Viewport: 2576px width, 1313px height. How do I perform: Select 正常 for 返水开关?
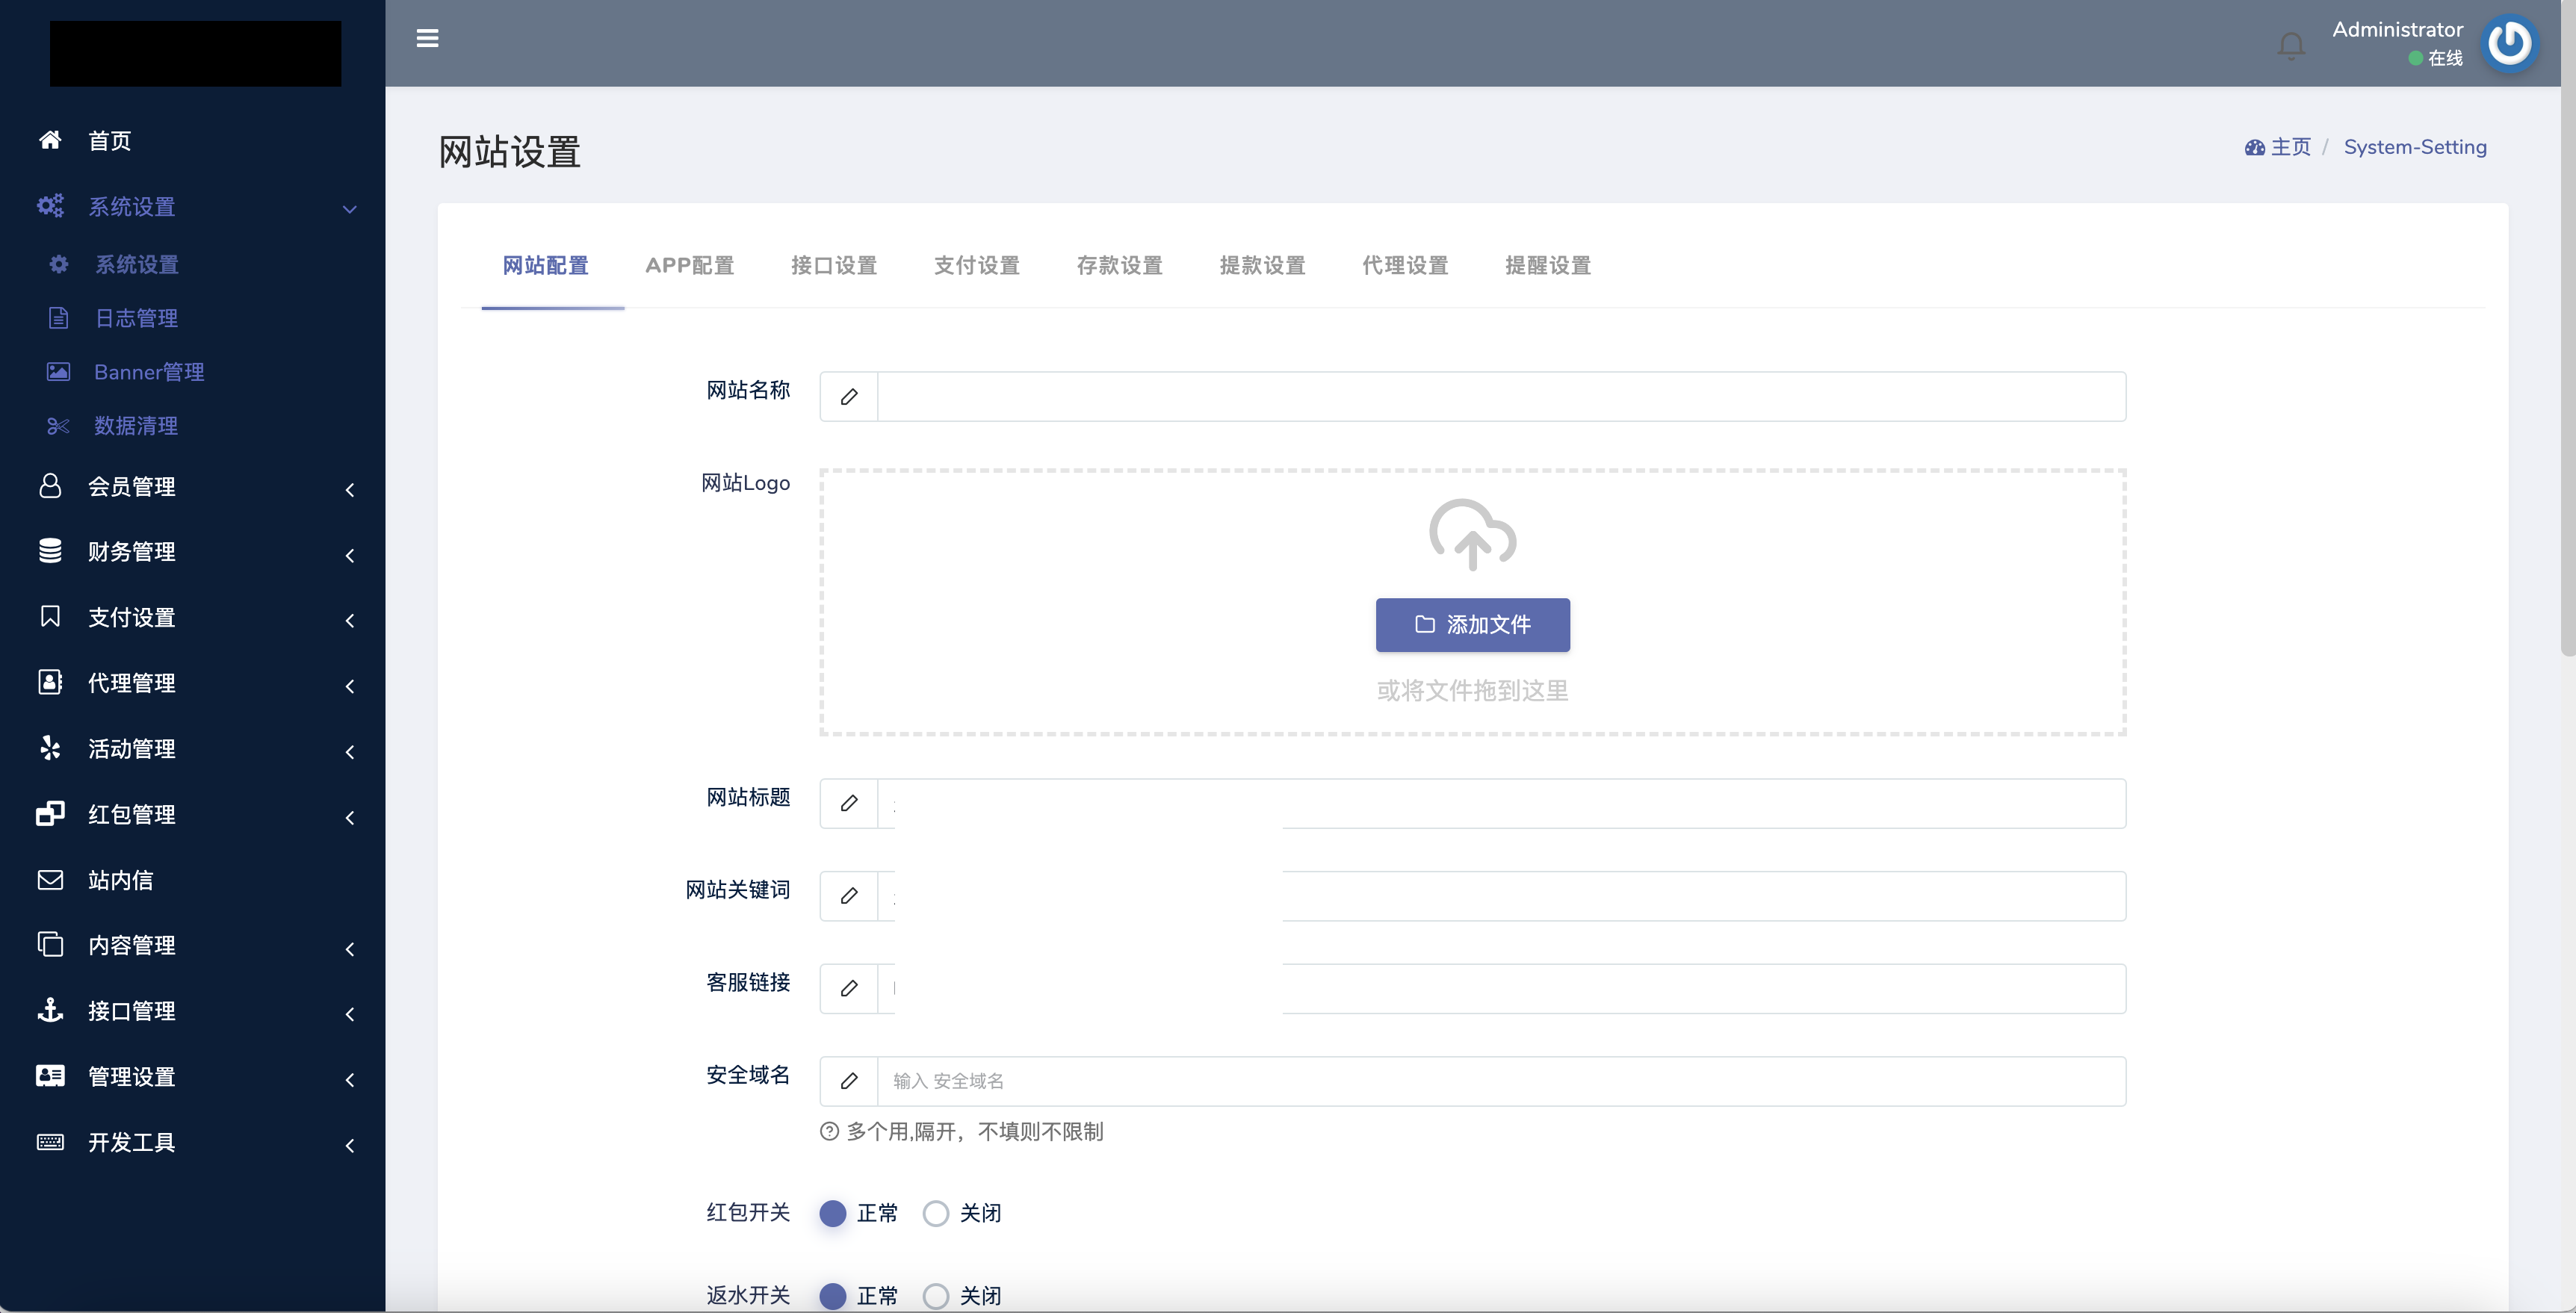pyautogui.click(x=833, y=1295)
